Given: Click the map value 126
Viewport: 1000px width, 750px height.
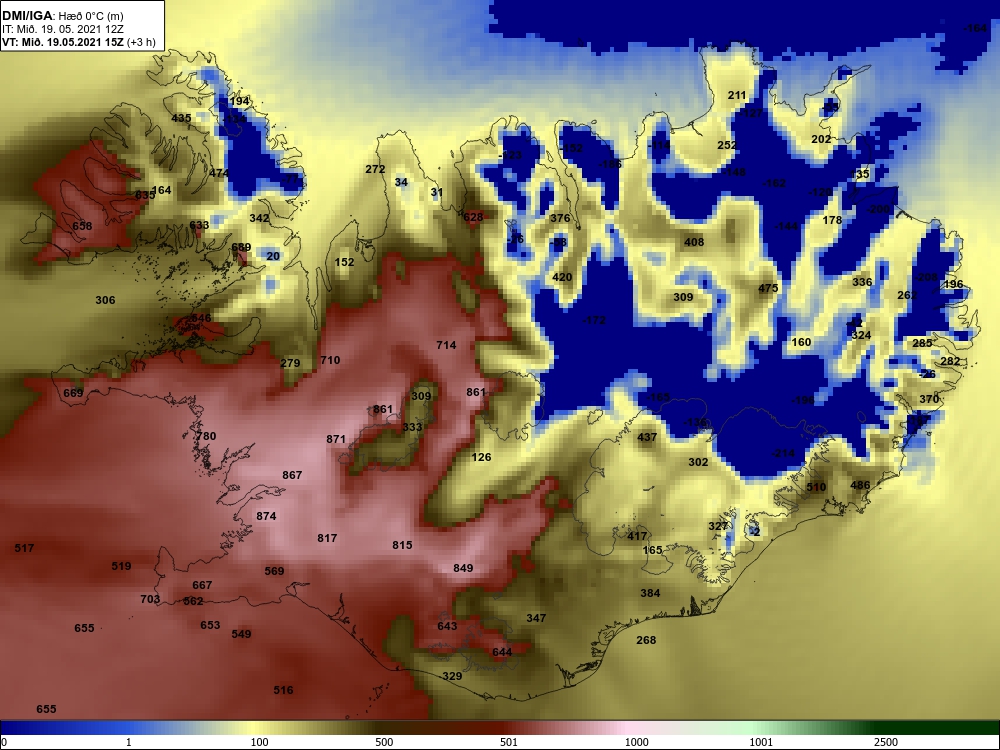Looking at the screenshot, I should click(482, 457).
